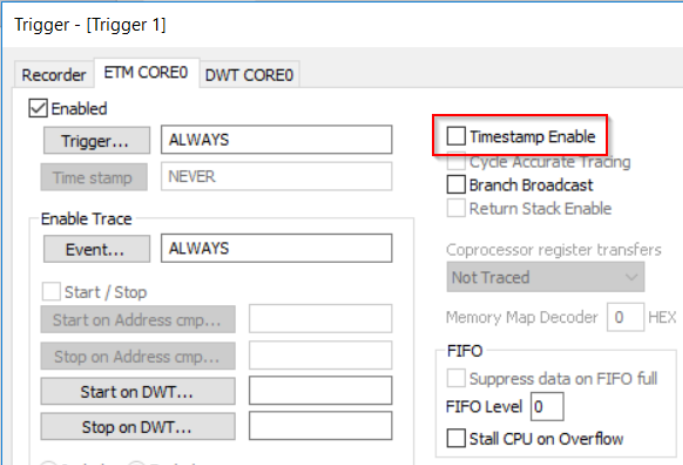This screenshot has height=465, width=683.
Task: Click the Start on DWT... button
Action: [x=138, y=391]
